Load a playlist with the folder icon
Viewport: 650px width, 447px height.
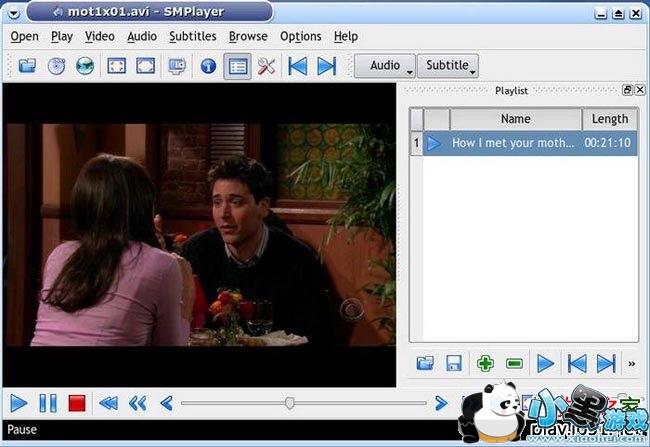tap(425, 364)
